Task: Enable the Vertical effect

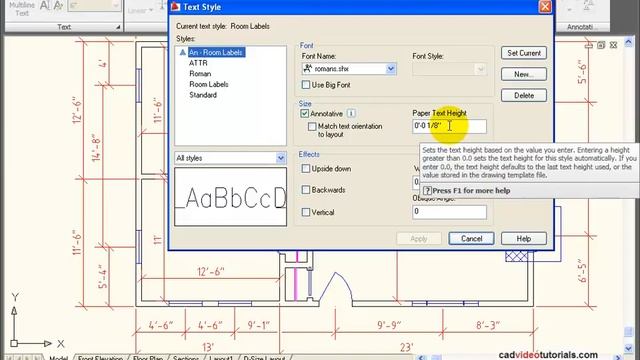Action: tap(306, 212)
